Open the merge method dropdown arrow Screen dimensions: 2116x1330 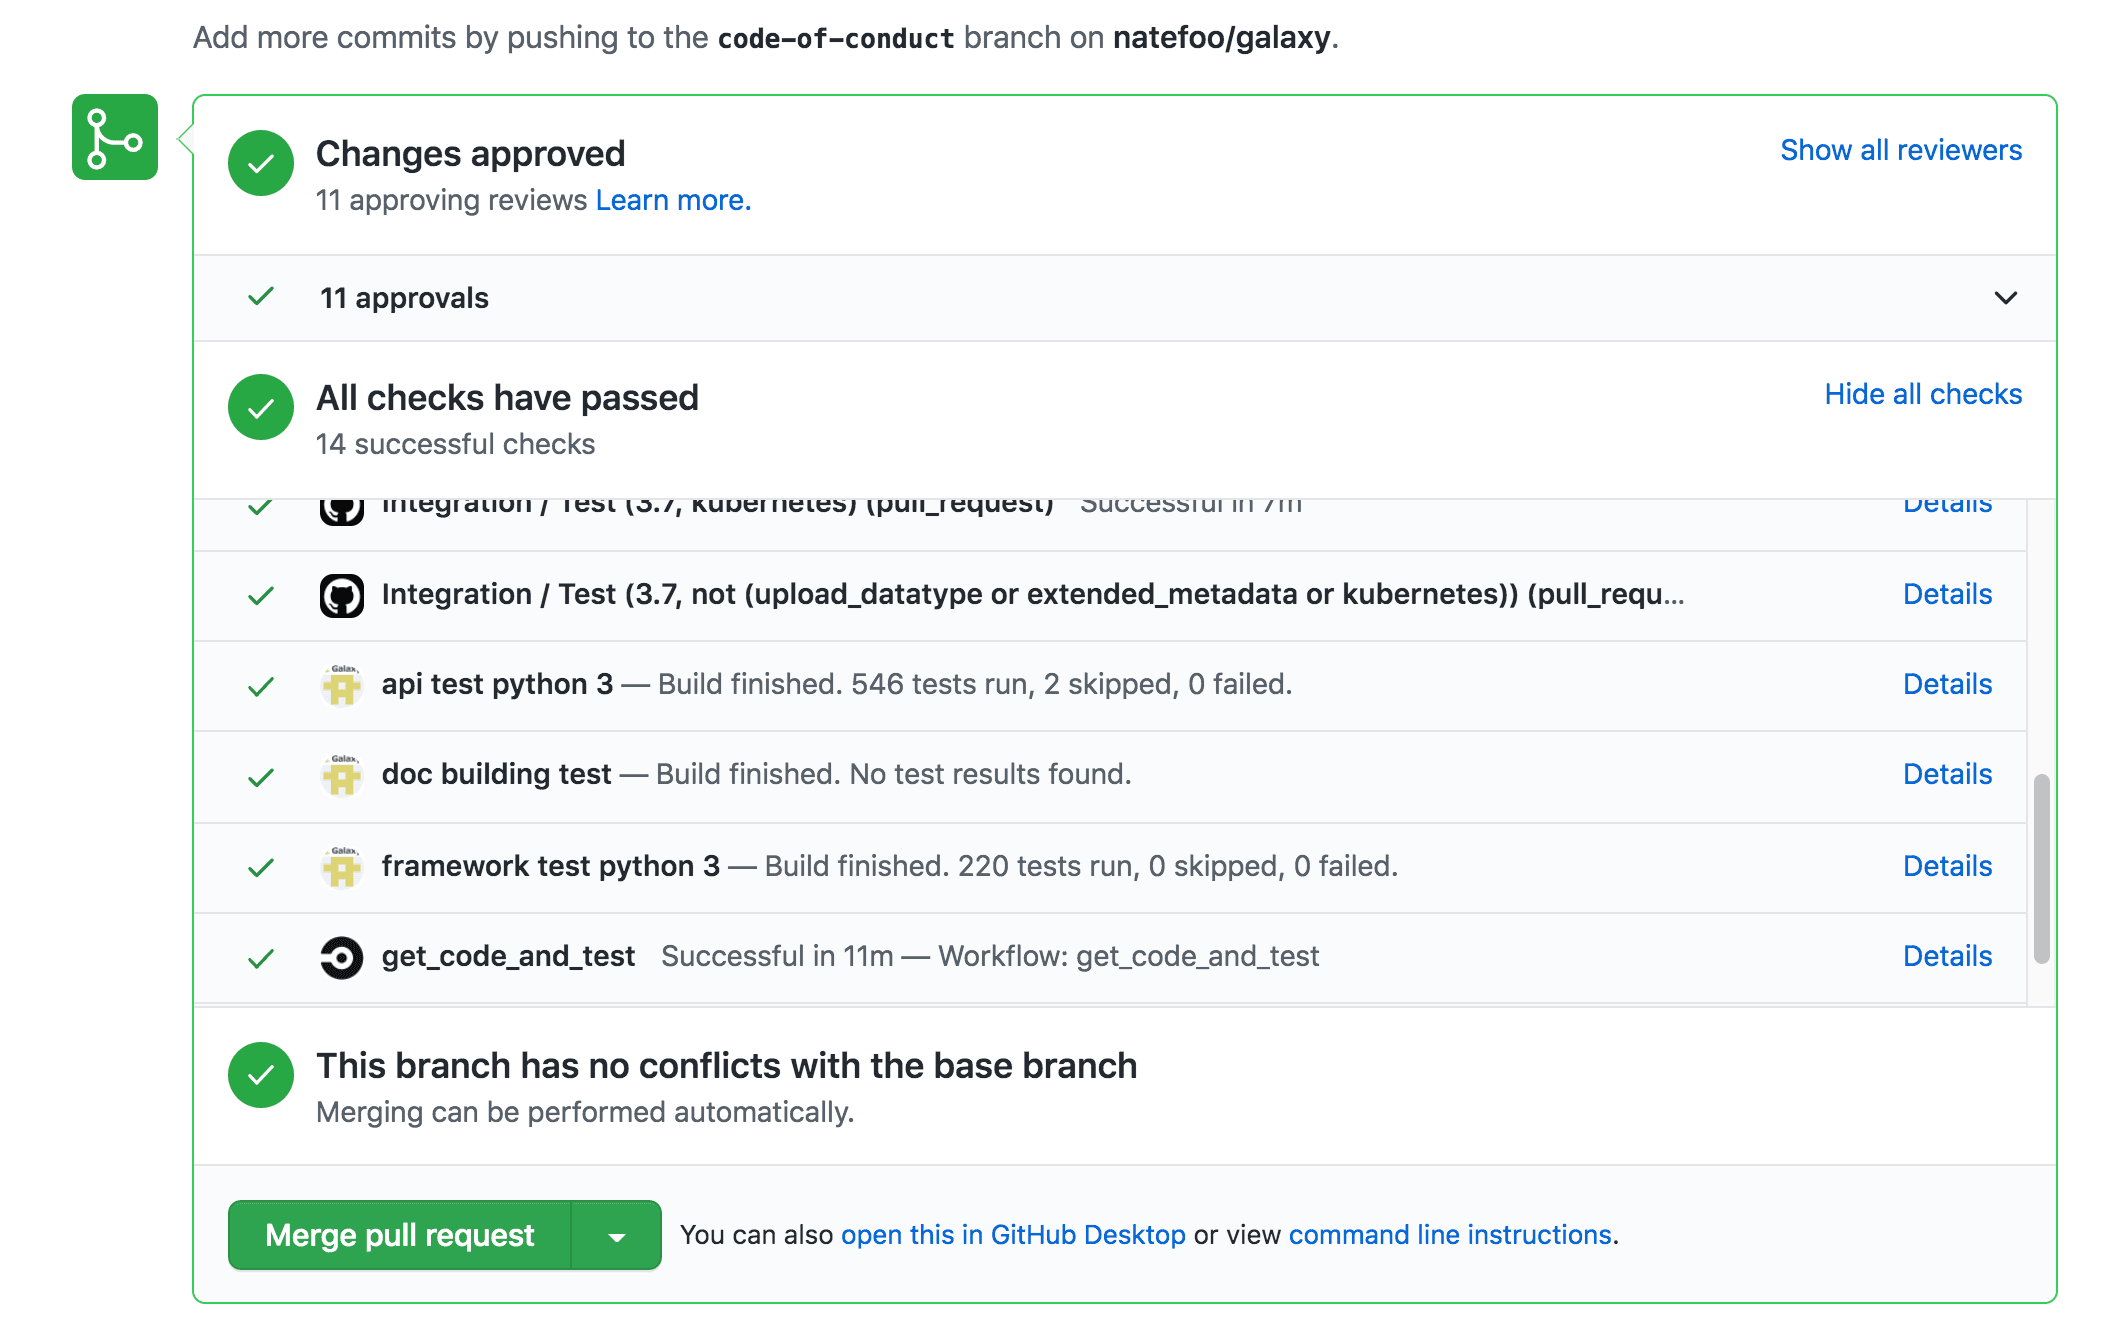click(x=617, y=1237)
